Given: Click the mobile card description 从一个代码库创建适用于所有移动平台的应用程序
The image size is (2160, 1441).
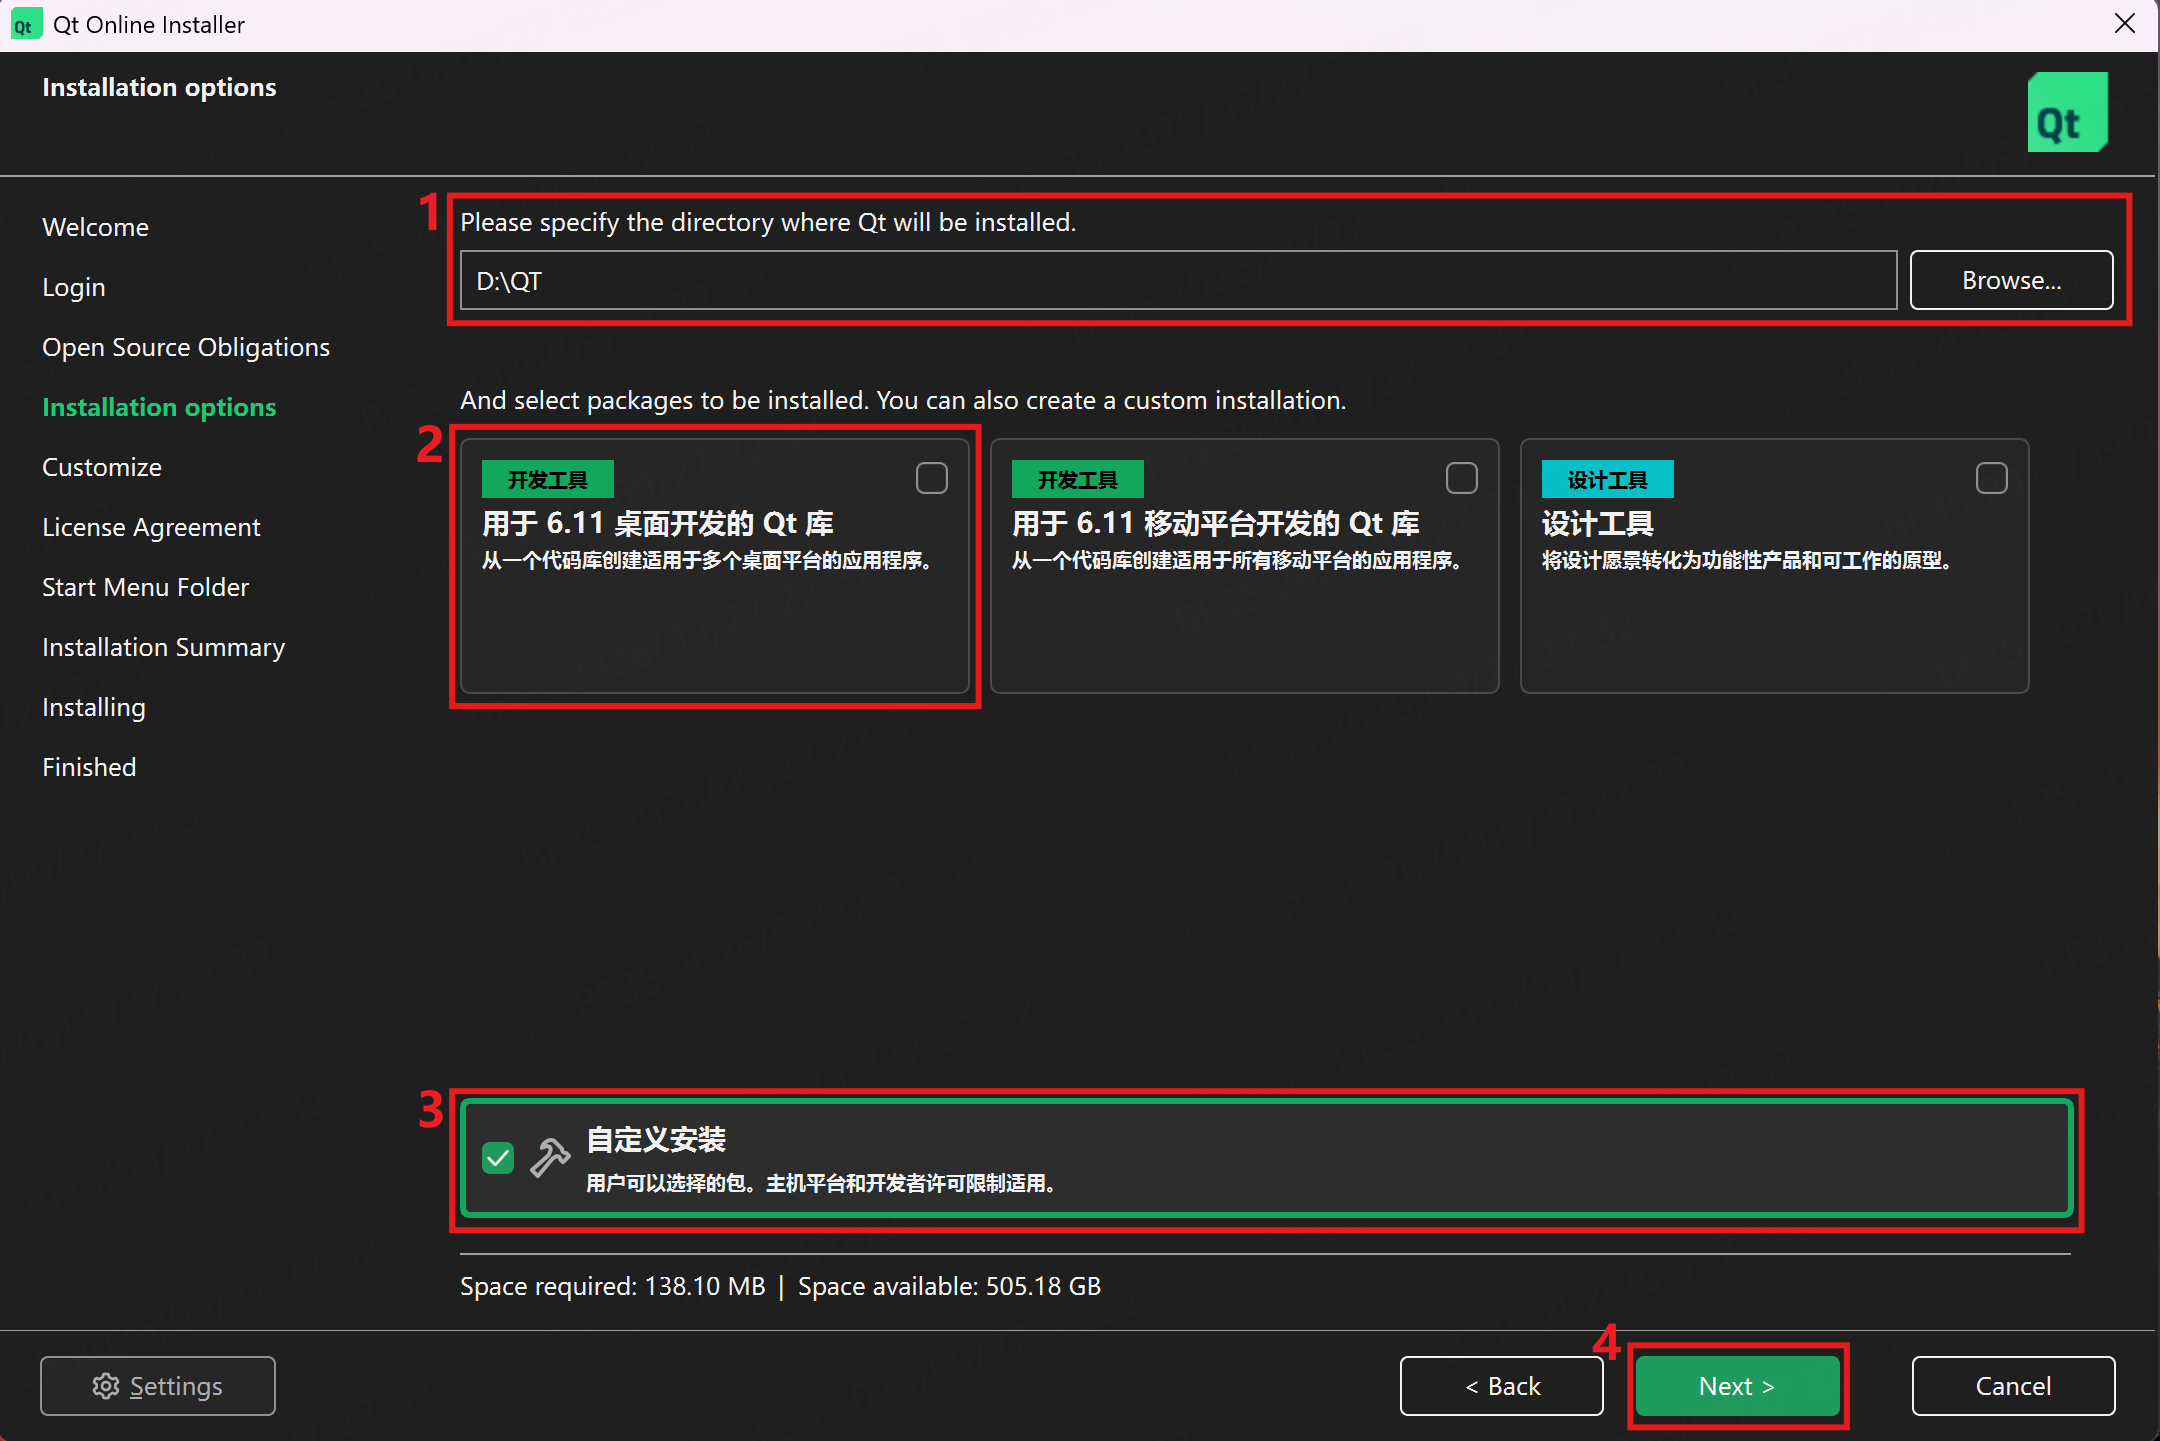Looking at the screenshot, I should [1237, 560].
